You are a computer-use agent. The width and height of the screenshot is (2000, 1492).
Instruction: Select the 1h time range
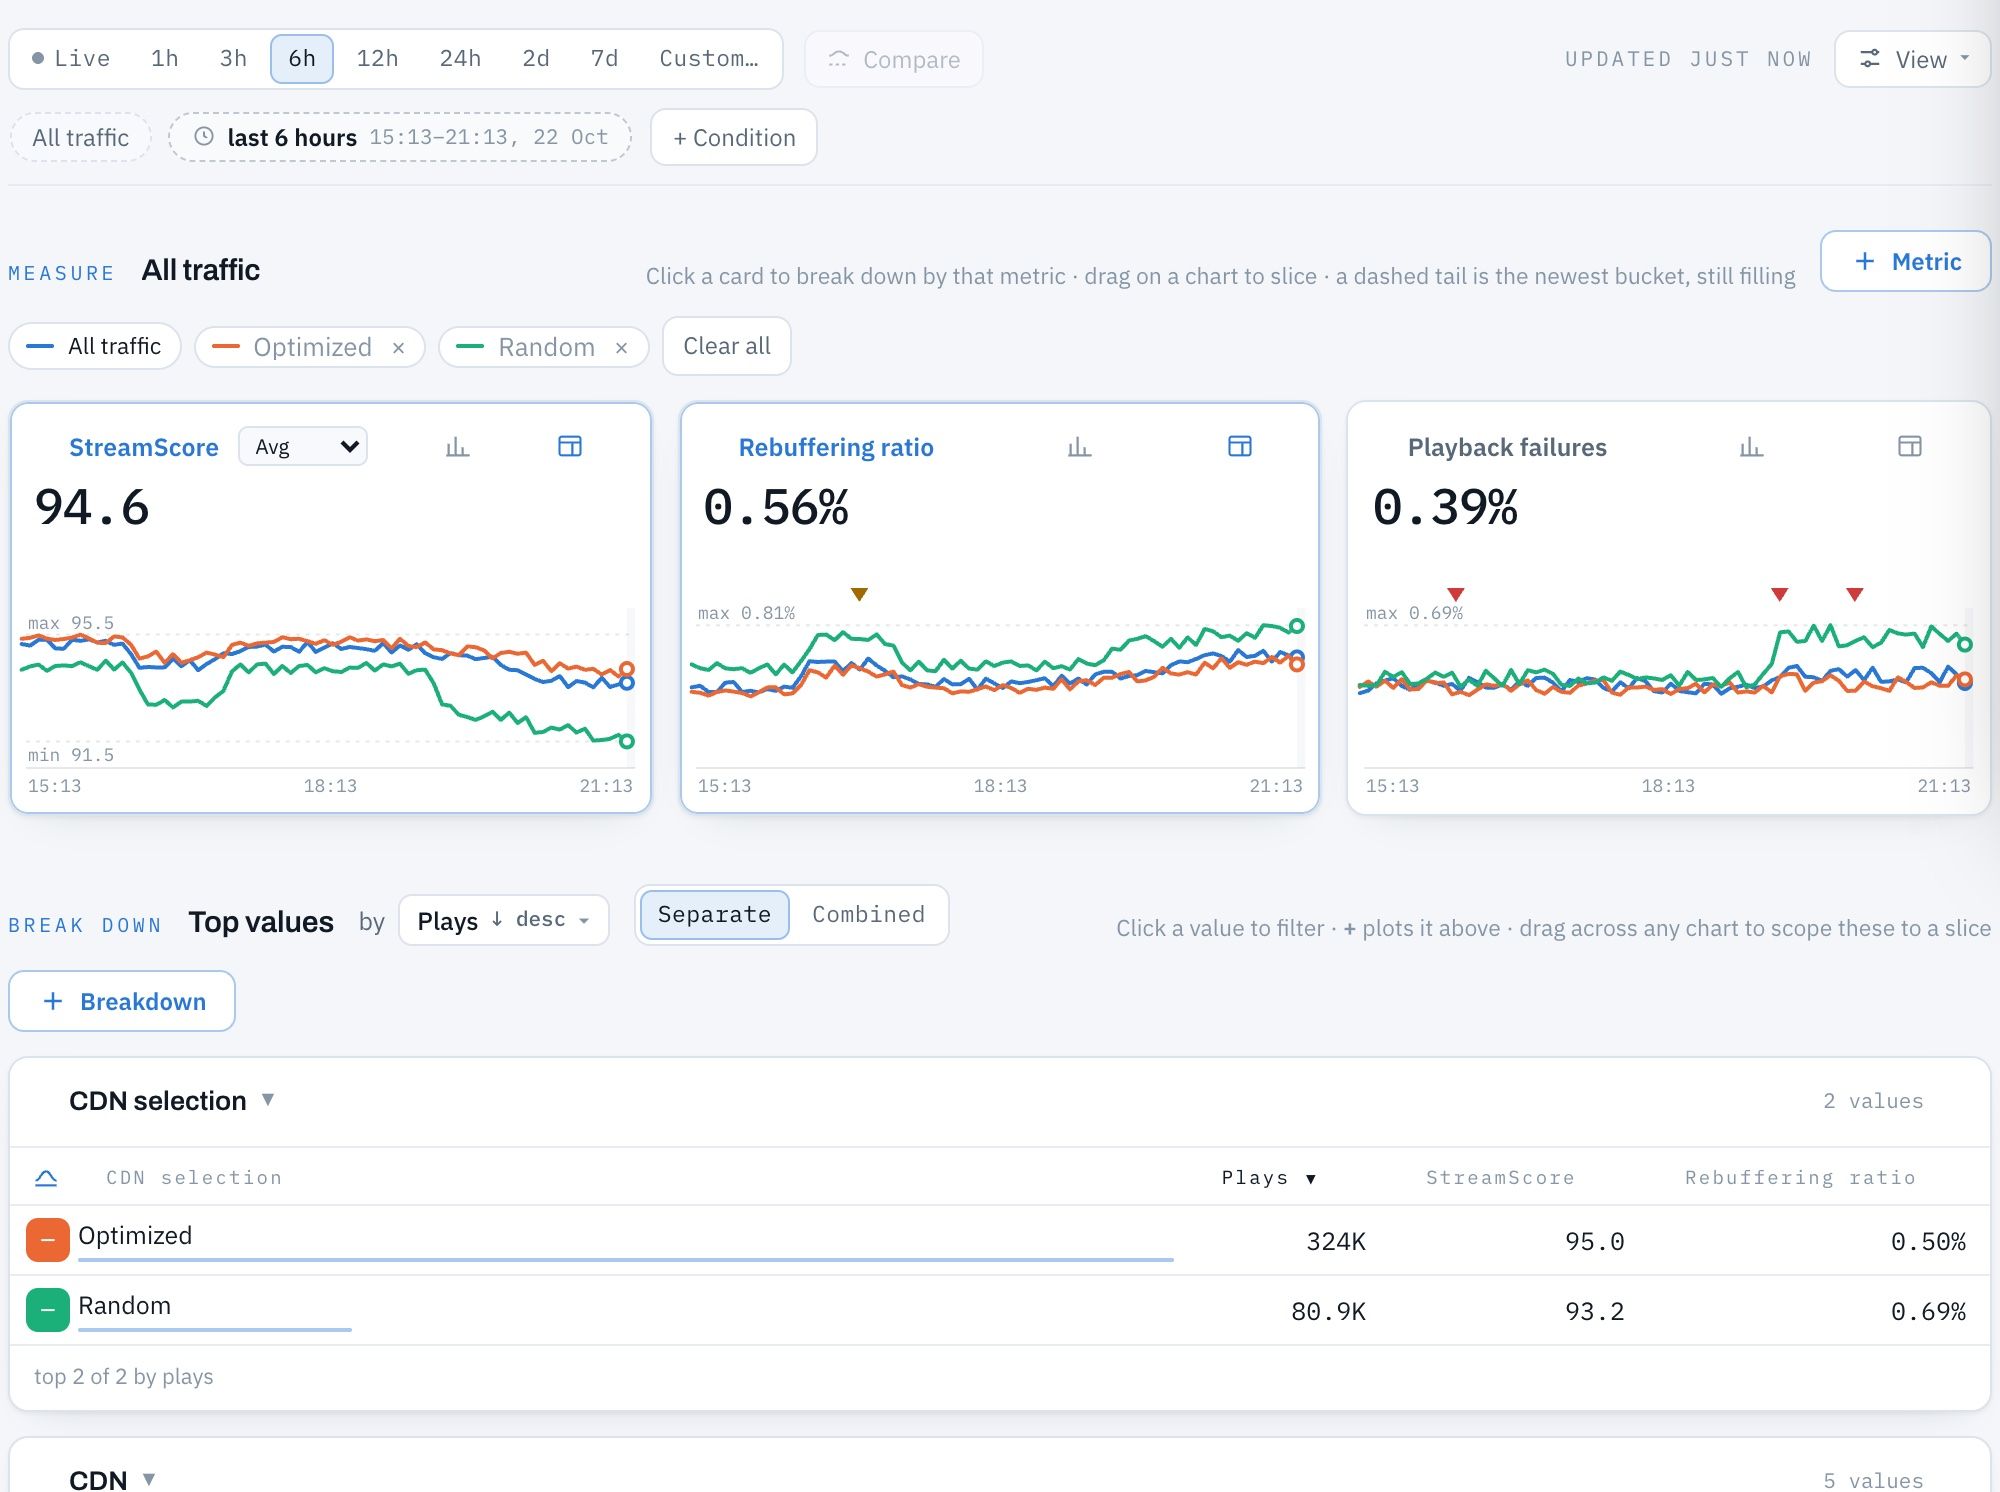click(165, 59)
